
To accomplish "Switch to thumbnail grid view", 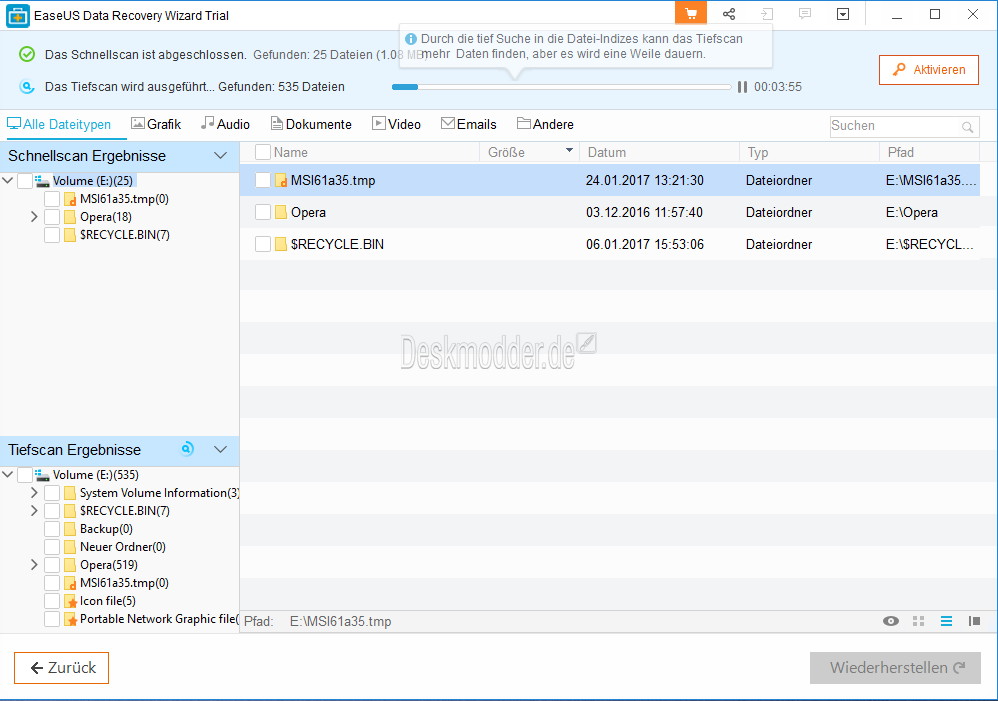I will click(x=918, y=621).
